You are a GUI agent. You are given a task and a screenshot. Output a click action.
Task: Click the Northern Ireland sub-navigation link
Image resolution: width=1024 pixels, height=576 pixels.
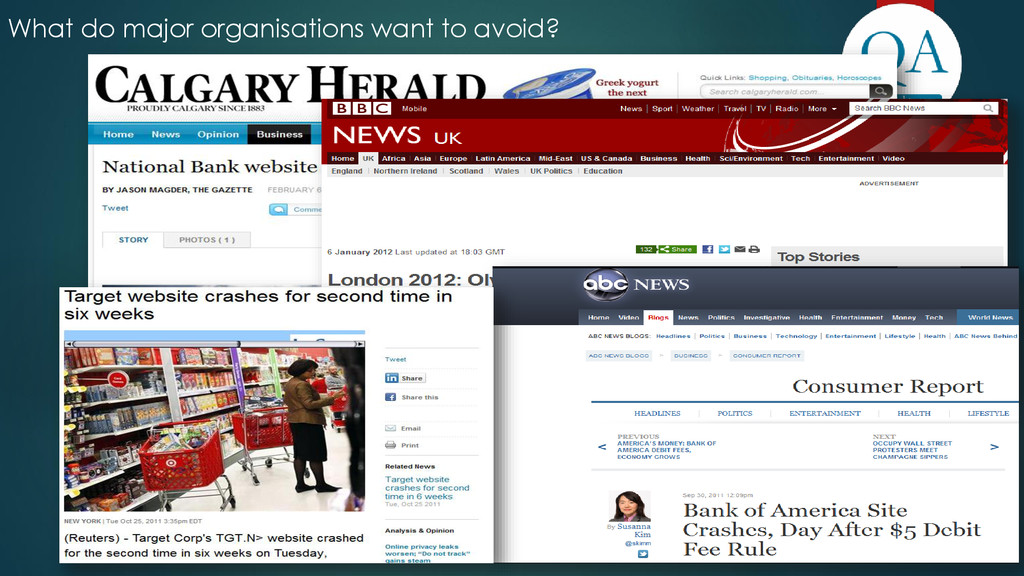[x=405, y=171]
